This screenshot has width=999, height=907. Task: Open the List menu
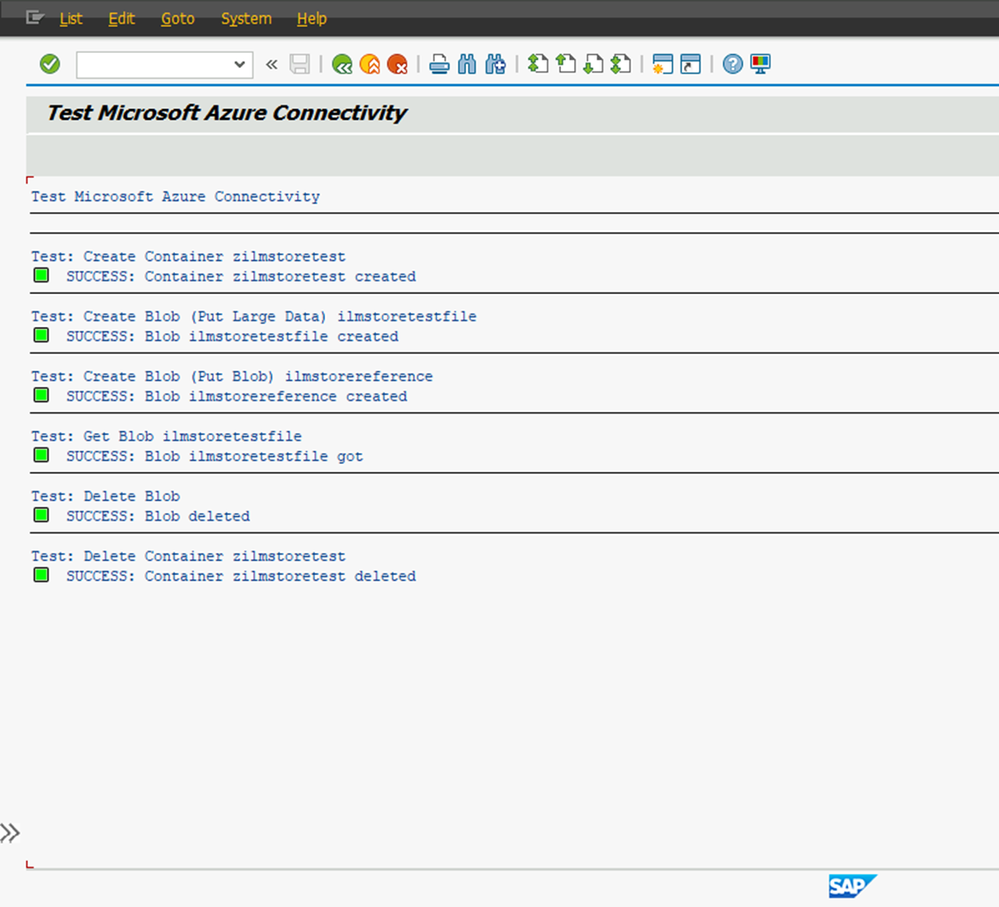[x=71, y=18]
